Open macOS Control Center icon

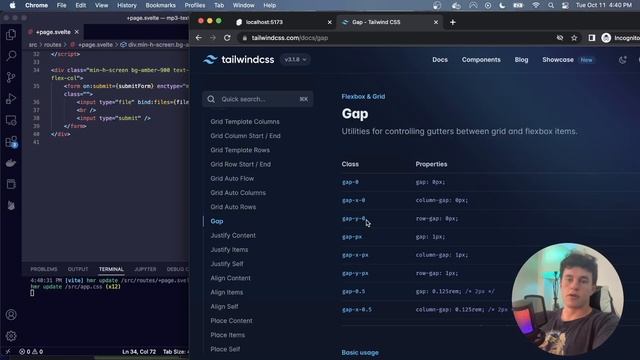[x=565, y=5]
